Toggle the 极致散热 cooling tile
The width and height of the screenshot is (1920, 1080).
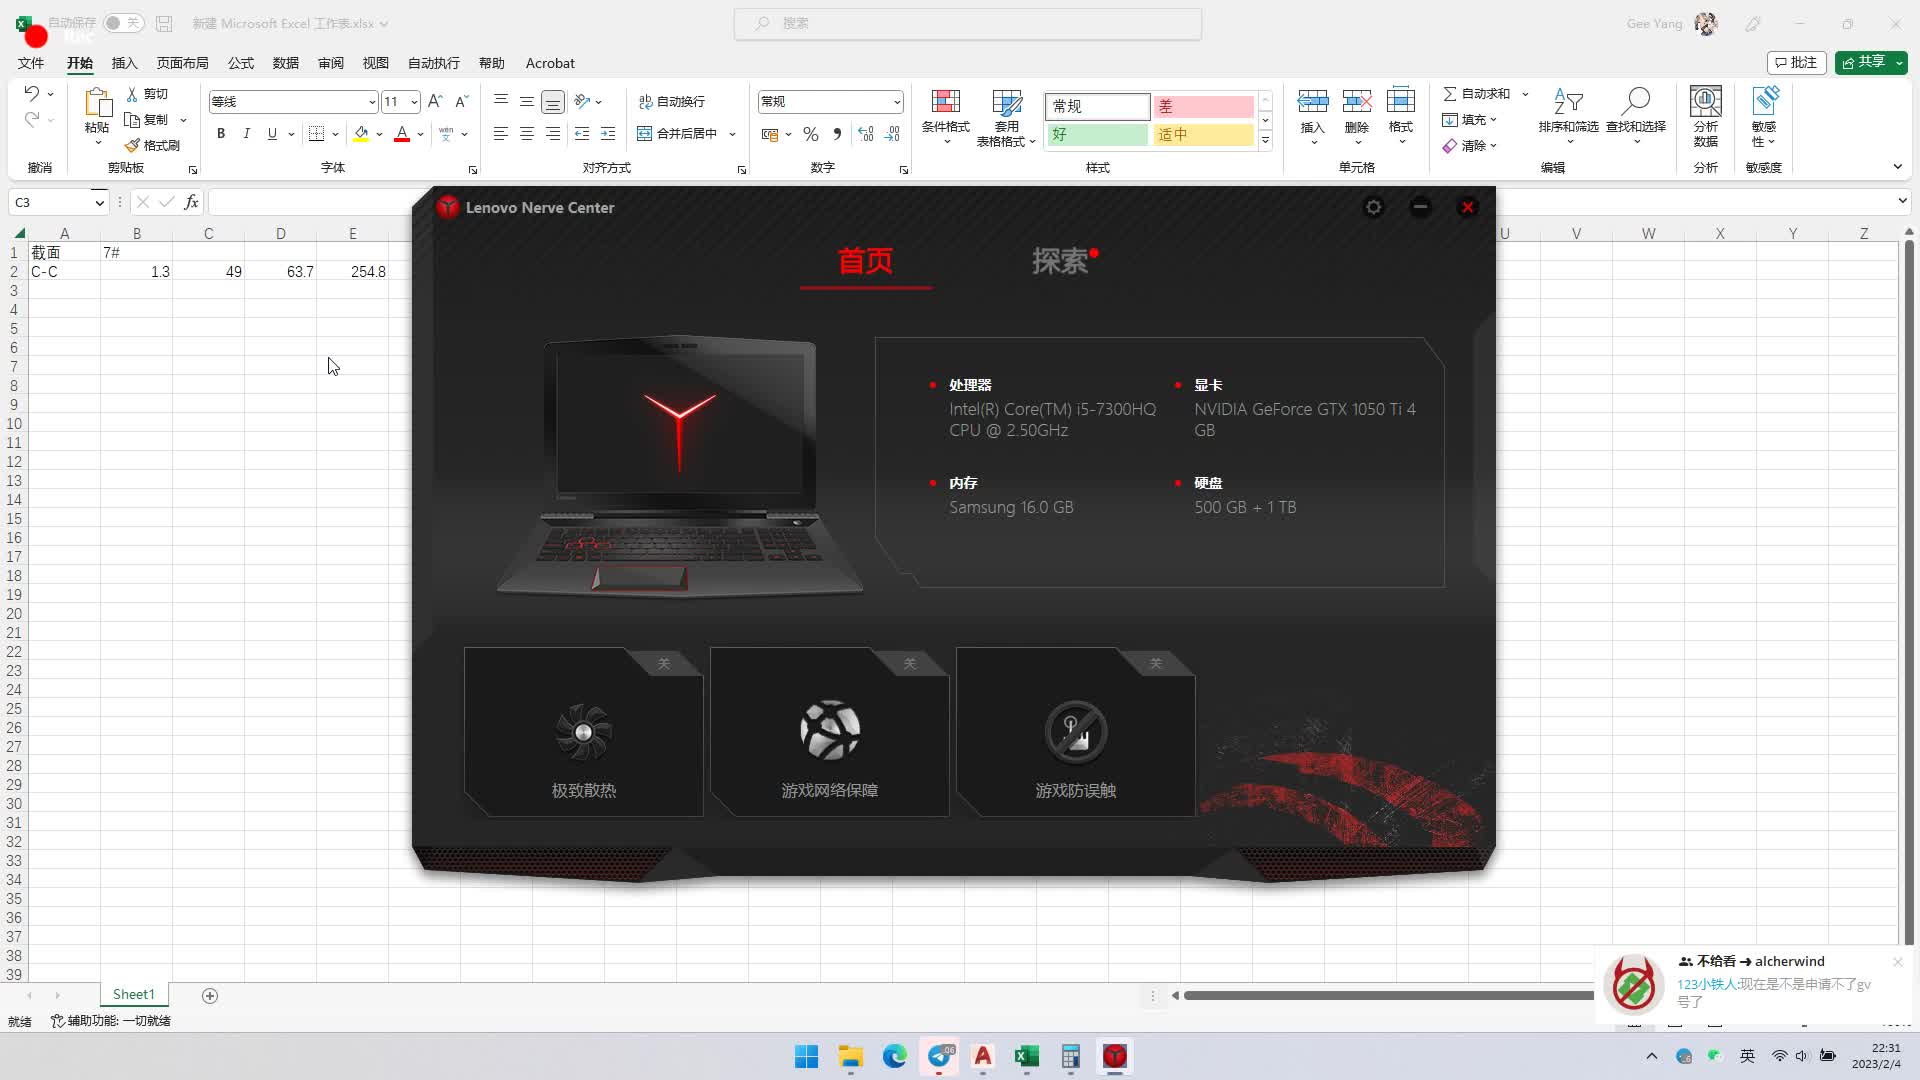584,732
